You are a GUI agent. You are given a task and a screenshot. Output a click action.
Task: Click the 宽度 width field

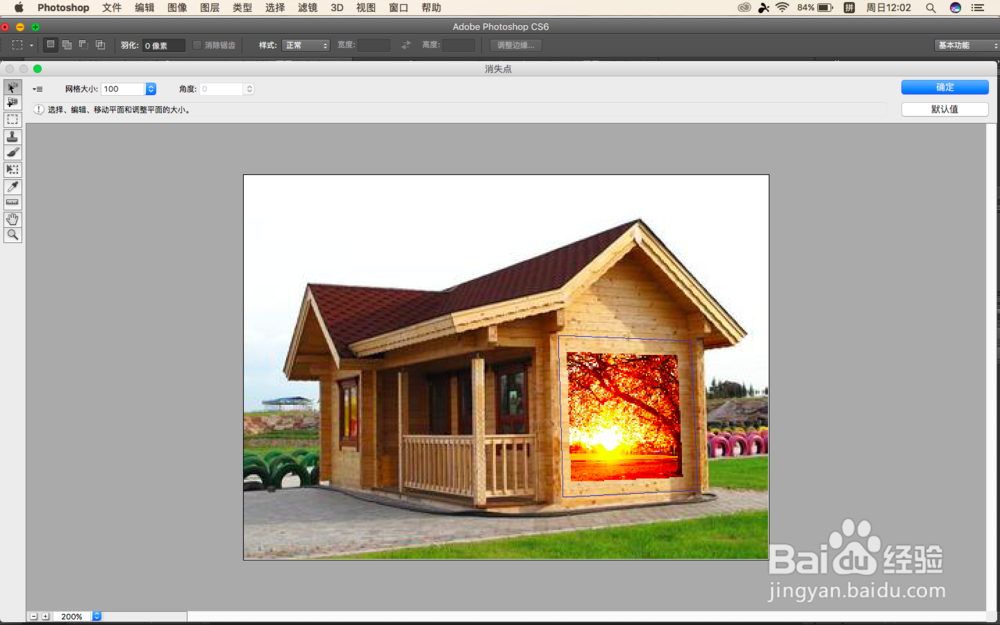point(374,45)
